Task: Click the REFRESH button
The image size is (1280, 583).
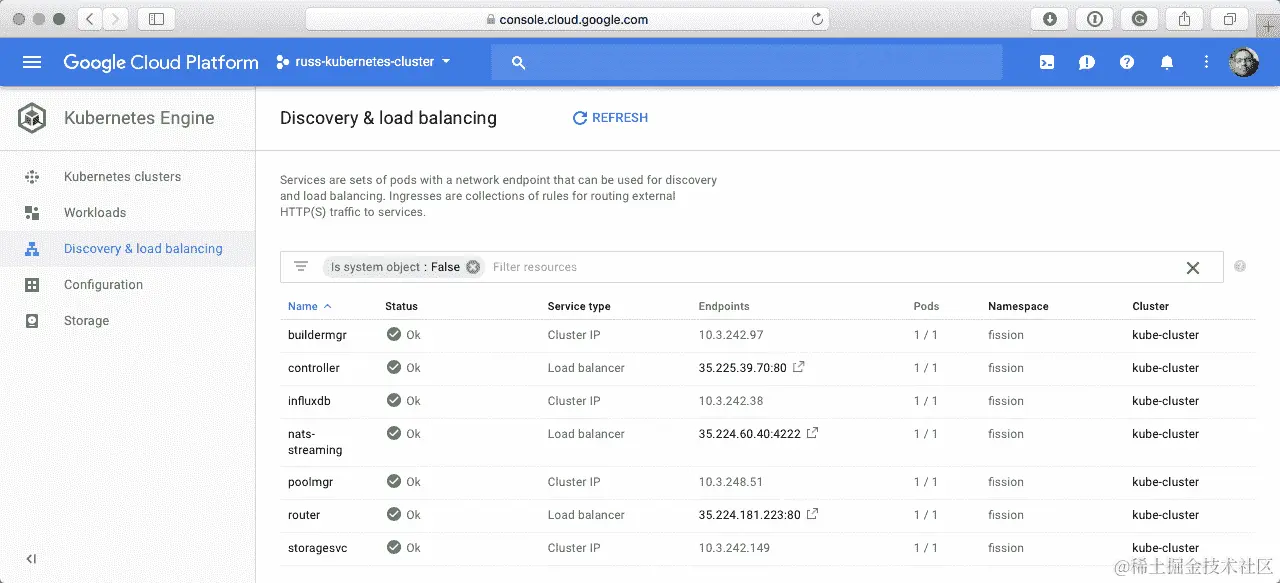Action: [610, 118]
